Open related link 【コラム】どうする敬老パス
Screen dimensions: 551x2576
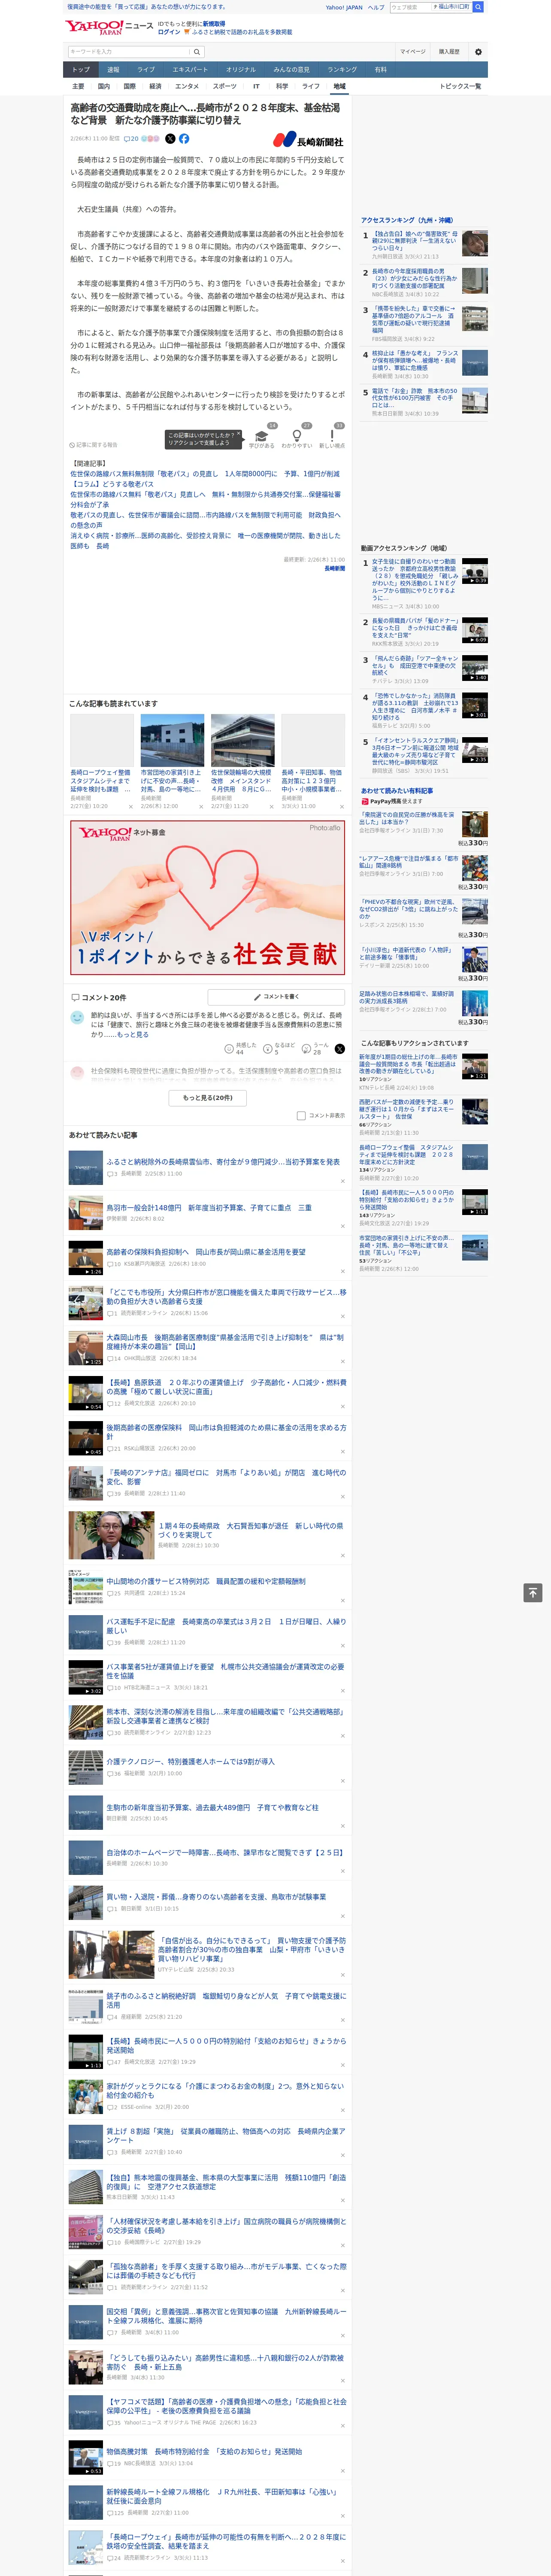(112, 484)
